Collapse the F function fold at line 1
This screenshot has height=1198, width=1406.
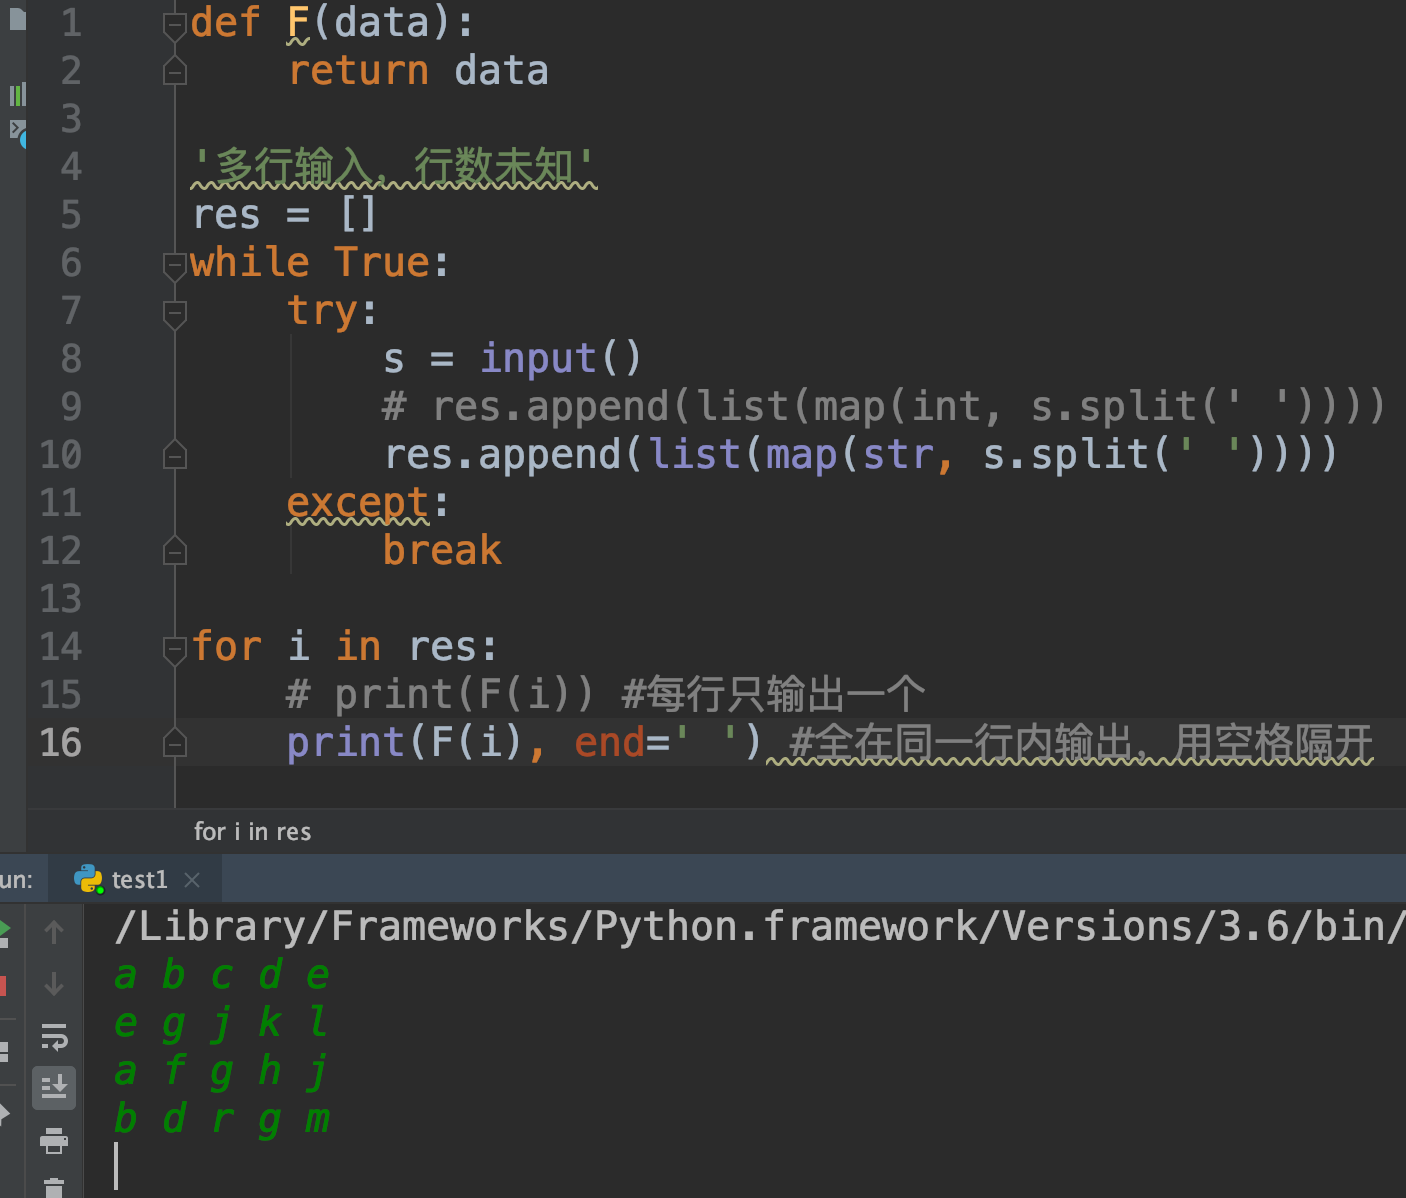pyautogui.click(x=174, y=22)
